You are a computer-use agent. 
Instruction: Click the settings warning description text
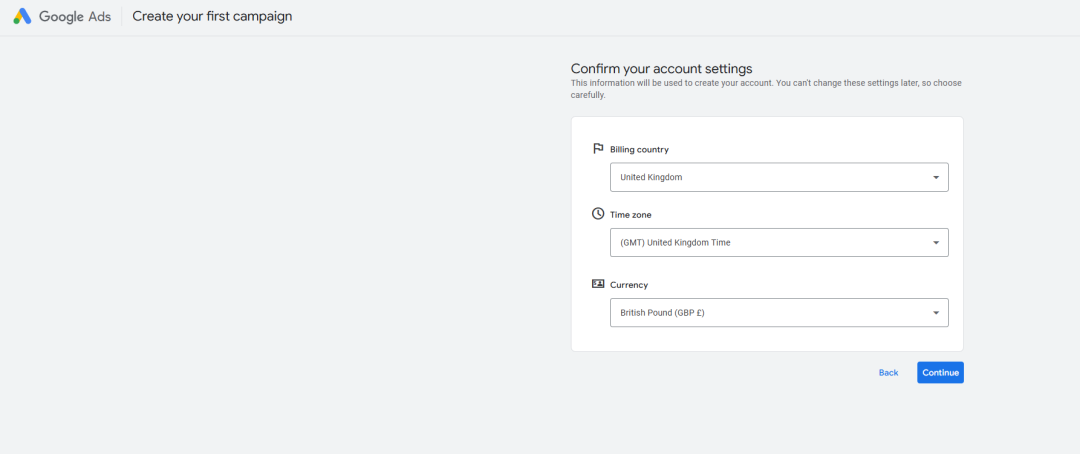pos(766,90)
